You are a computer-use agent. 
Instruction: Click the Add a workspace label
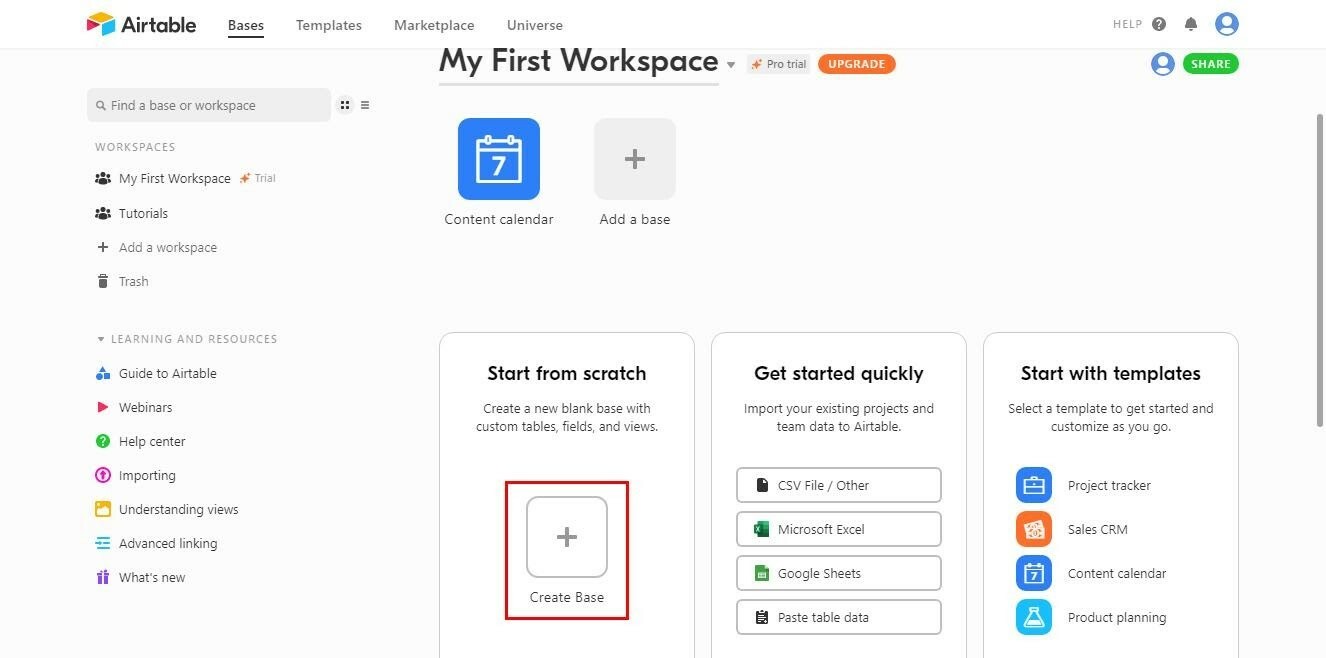pos(168,247)
